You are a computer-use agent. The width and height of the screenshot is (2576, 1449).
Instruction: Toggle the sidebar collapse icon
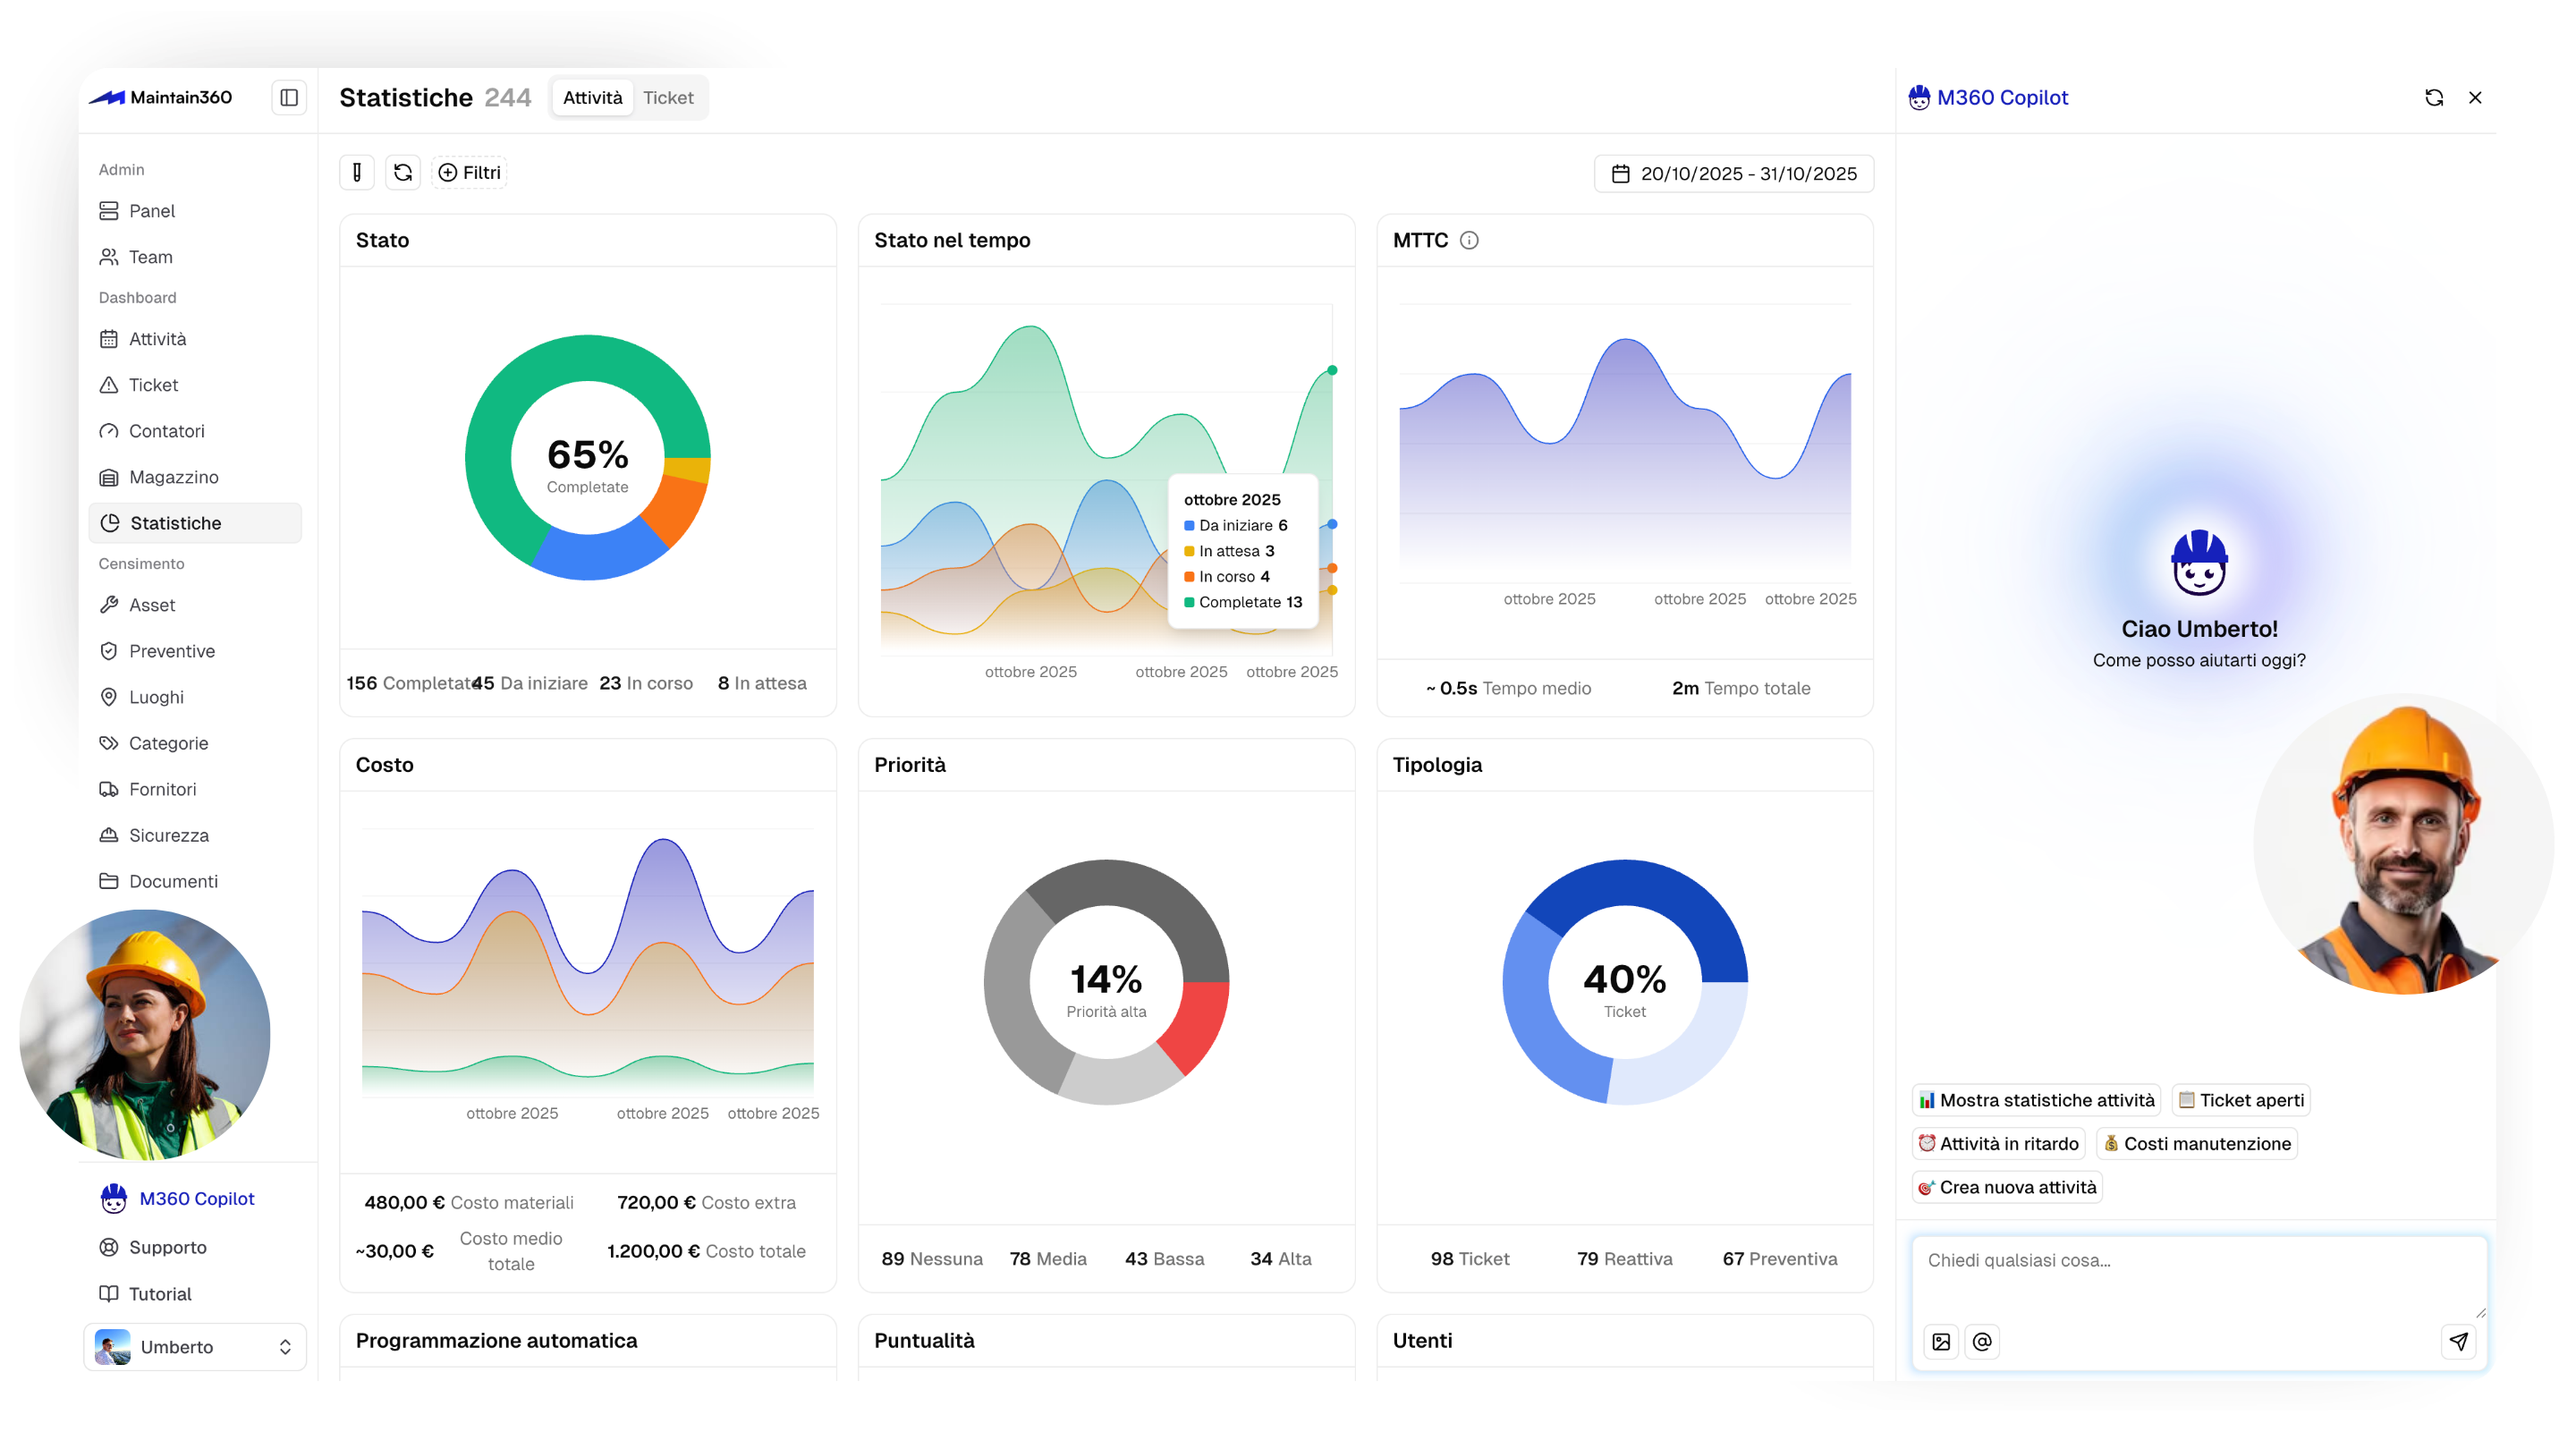pyautogui.click(x=289, y=97)
